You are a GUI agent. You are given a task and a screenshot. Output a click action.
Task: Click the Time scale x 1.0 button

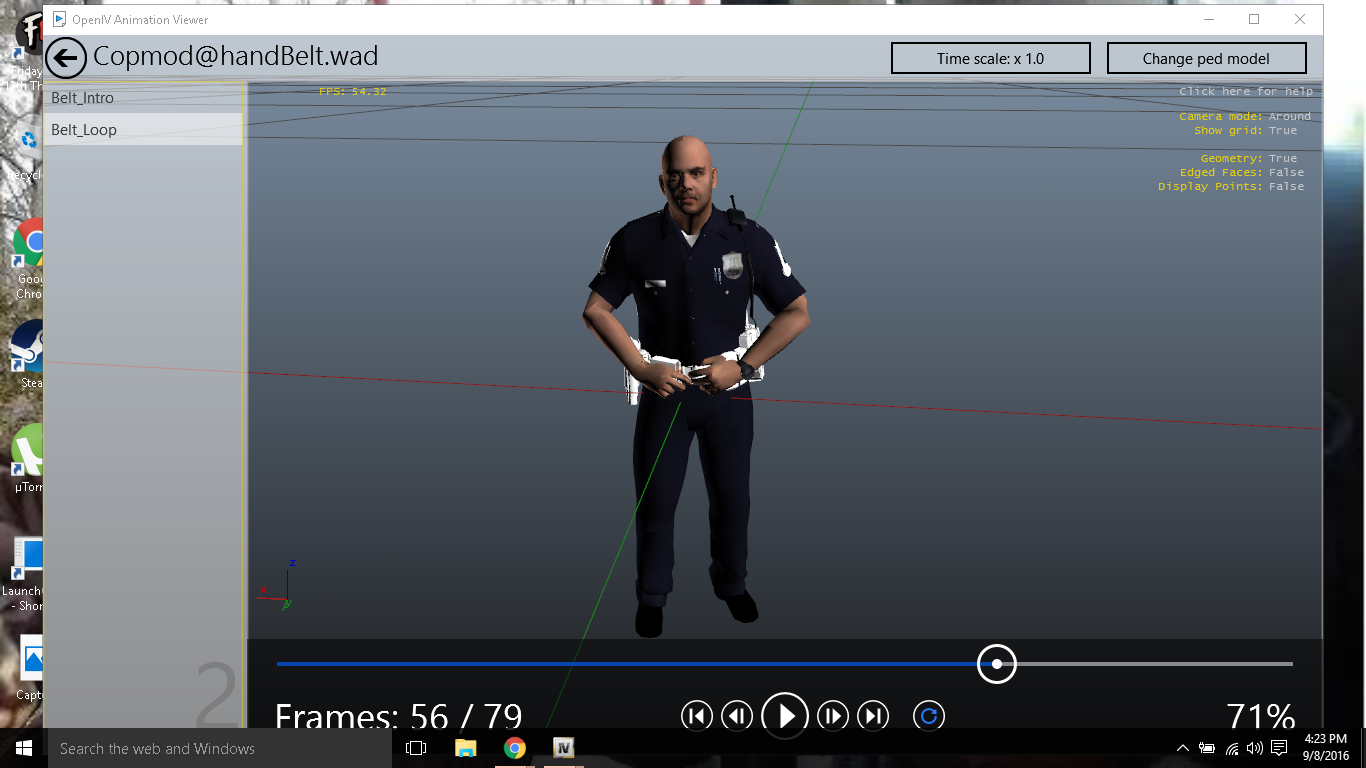pyautogui.click(x=990, y=59)
